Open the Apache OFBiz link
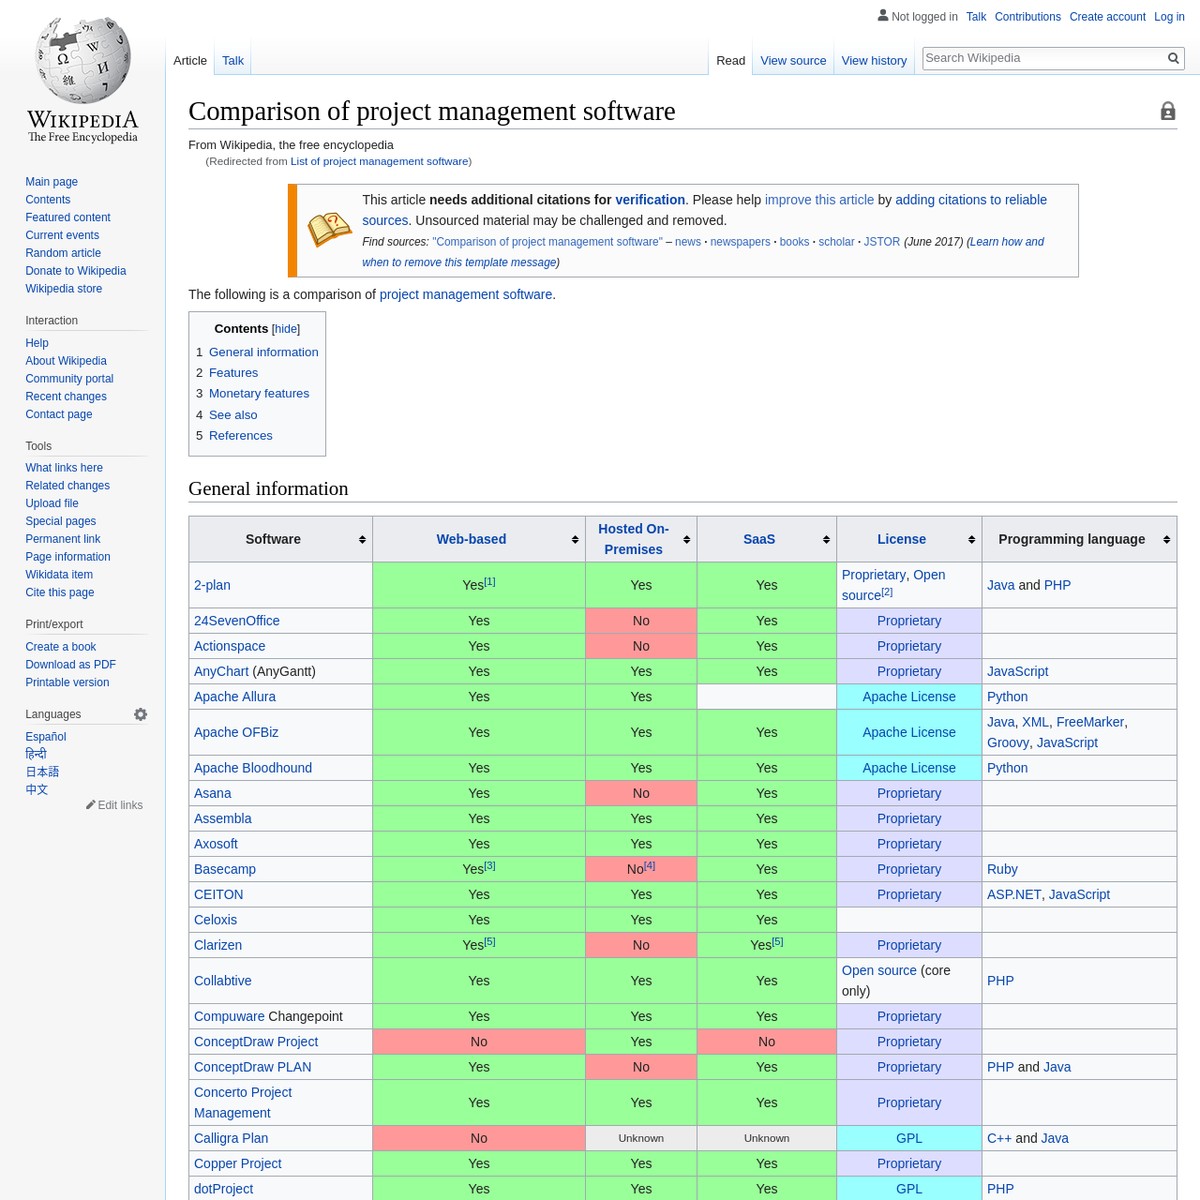Screen dimensions: 1200x1200 [236, 732]
